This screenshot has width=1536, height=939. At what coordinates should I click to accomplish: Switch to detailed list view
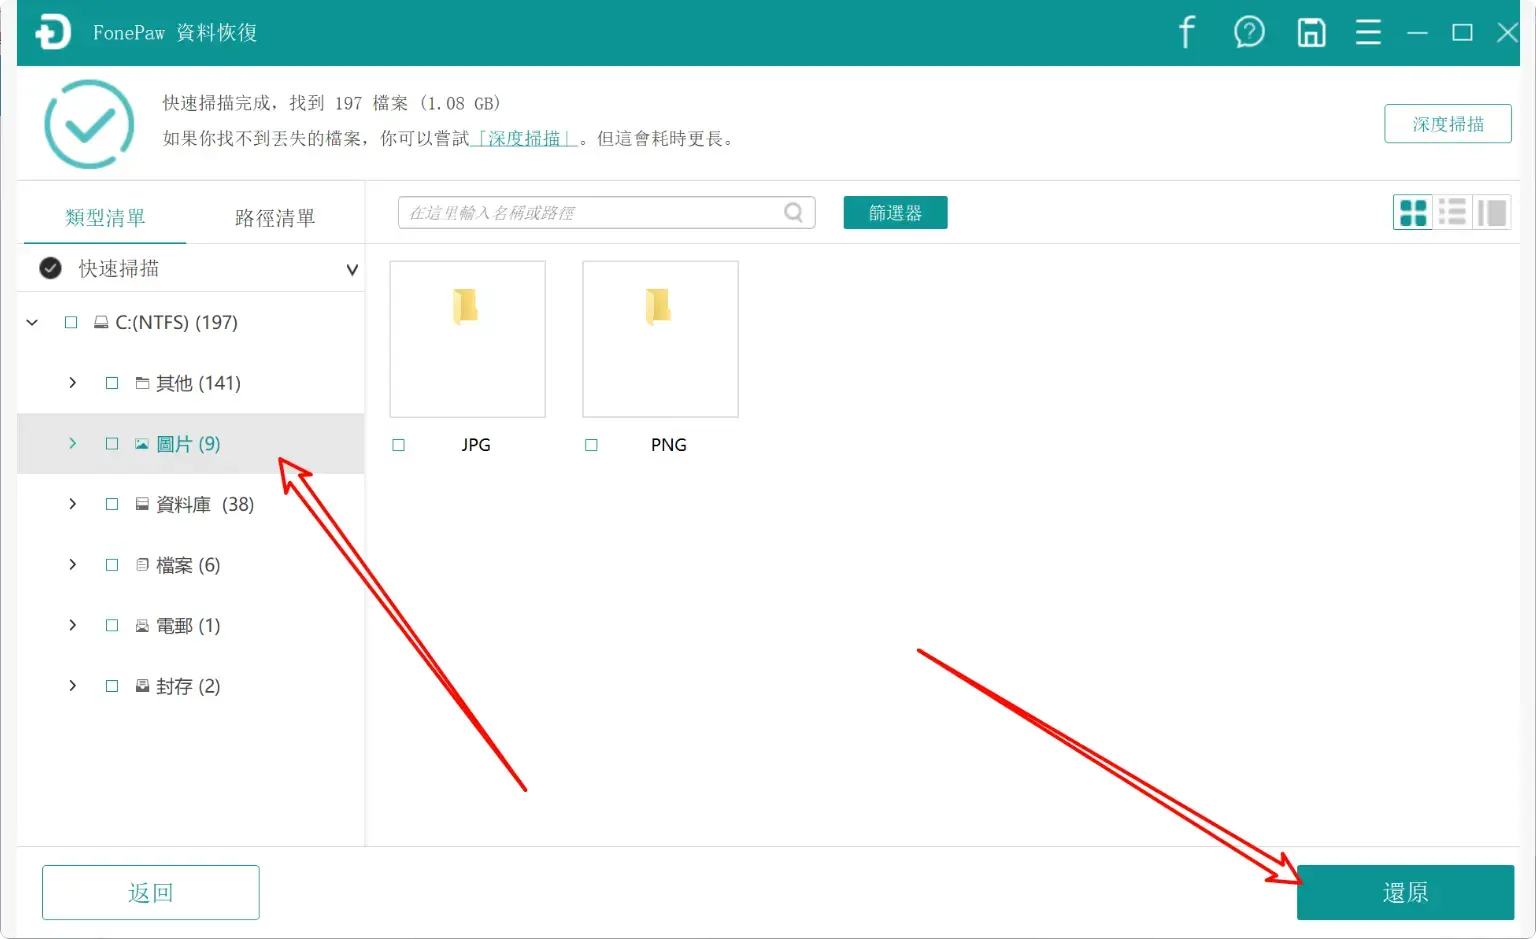click(x=1452, y=212)
